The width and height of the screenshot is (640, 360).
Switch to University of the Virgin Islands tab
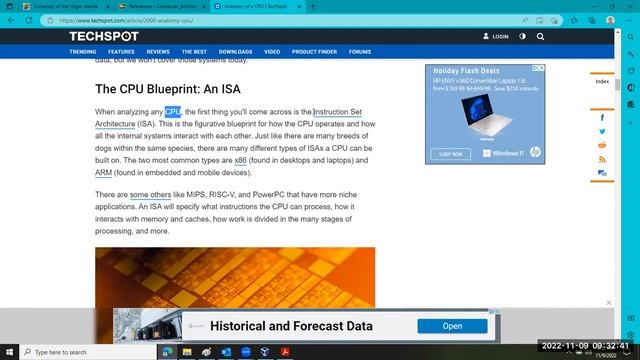coord(67,6)
